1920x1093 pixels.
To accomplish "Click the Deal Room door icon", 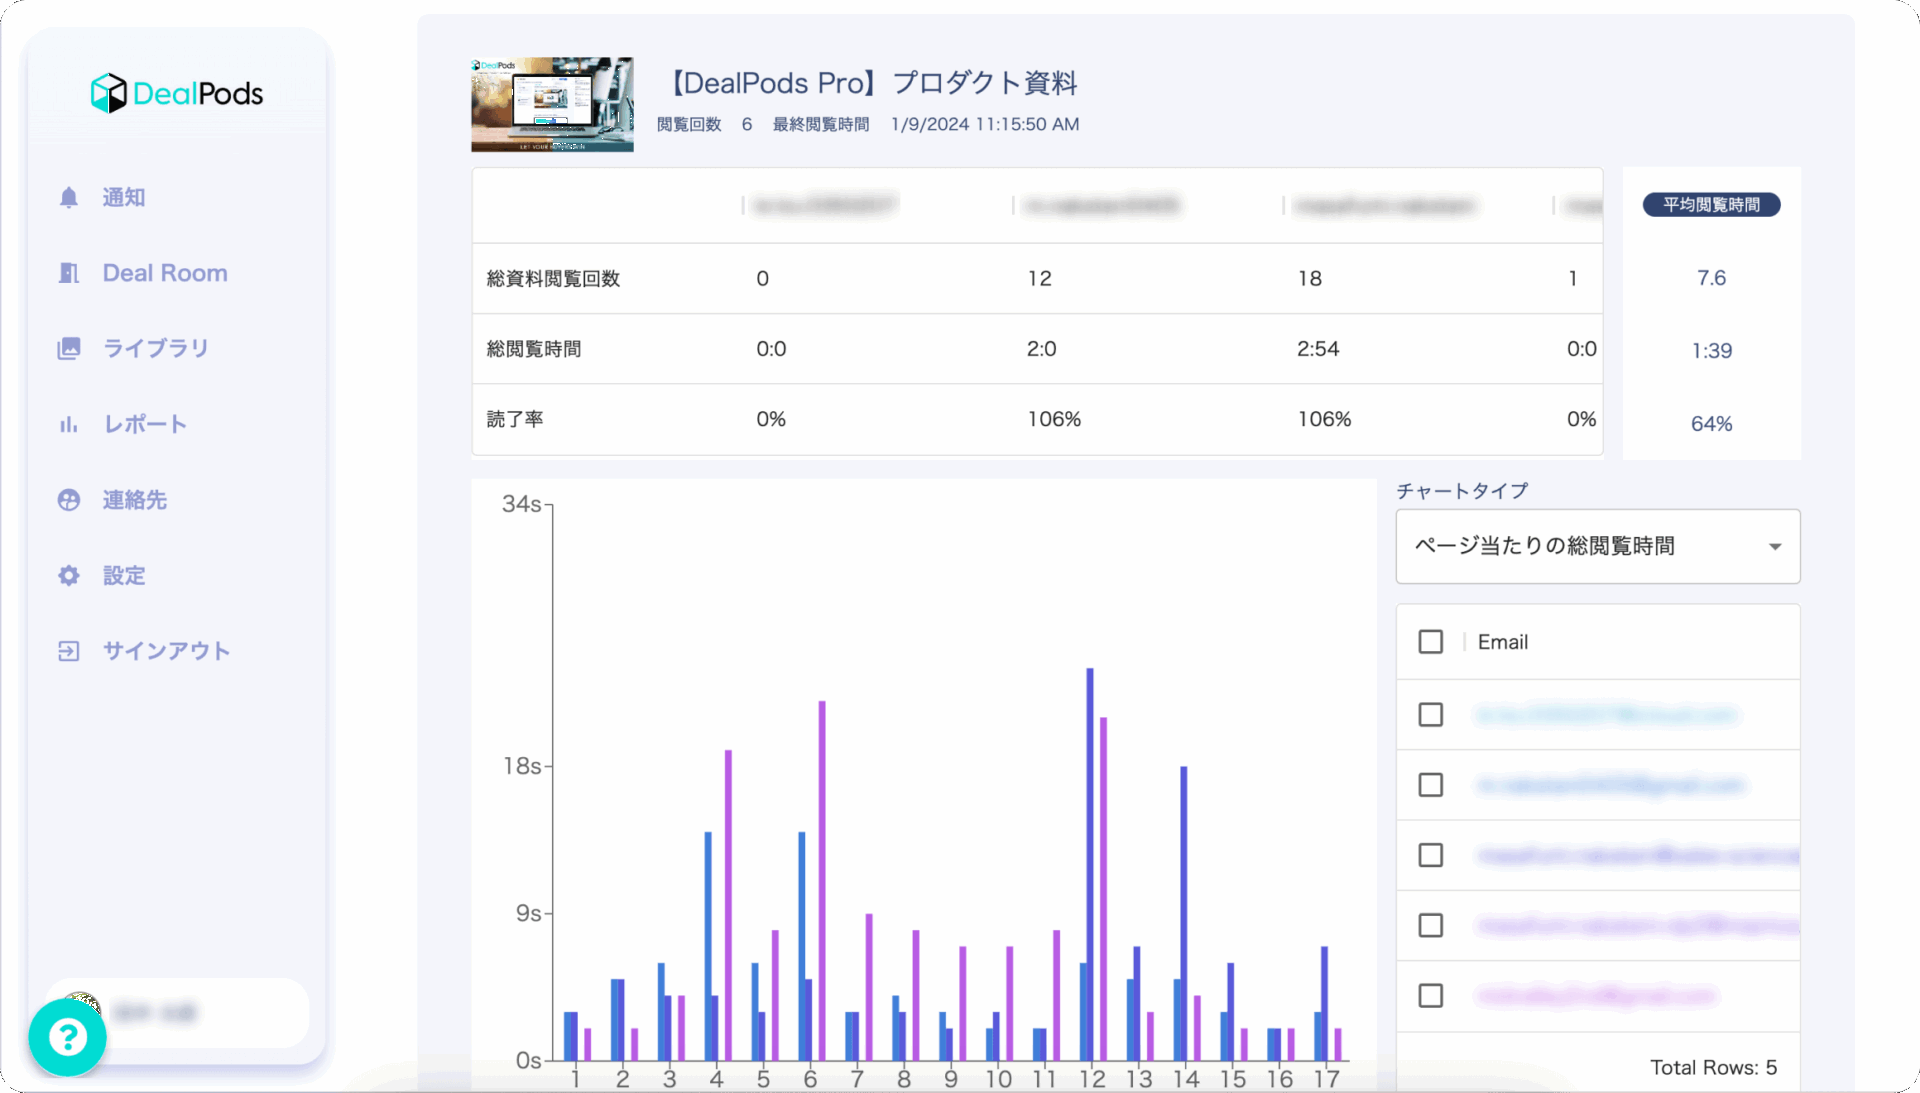I will 68,273.
